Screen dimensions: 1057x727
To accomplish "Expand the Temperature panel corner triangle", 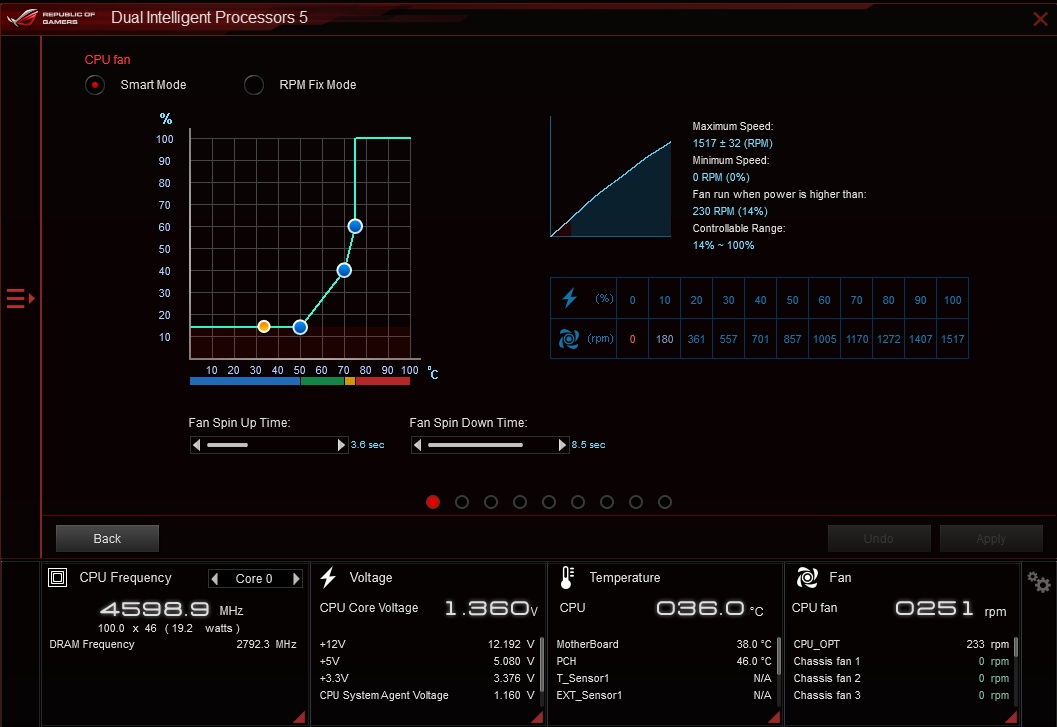I will coord(774,718).
